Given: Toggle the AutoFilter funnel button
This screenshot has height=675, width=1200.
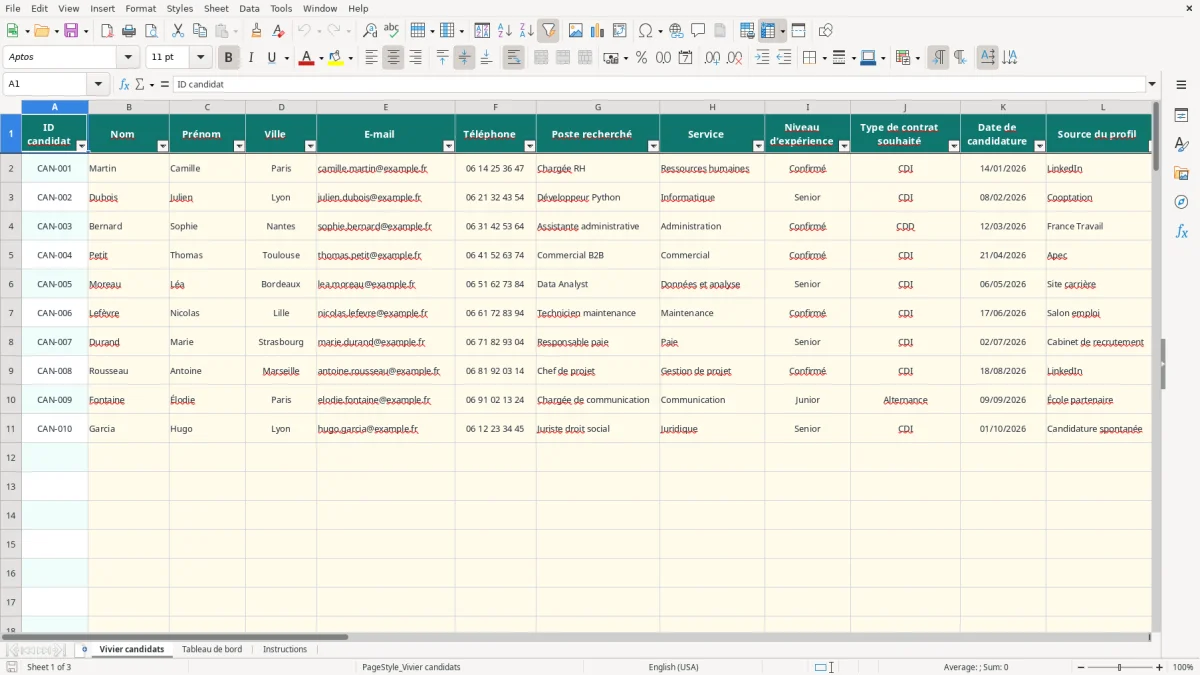Looking at the screenshot, I should (x=549, y=31).
